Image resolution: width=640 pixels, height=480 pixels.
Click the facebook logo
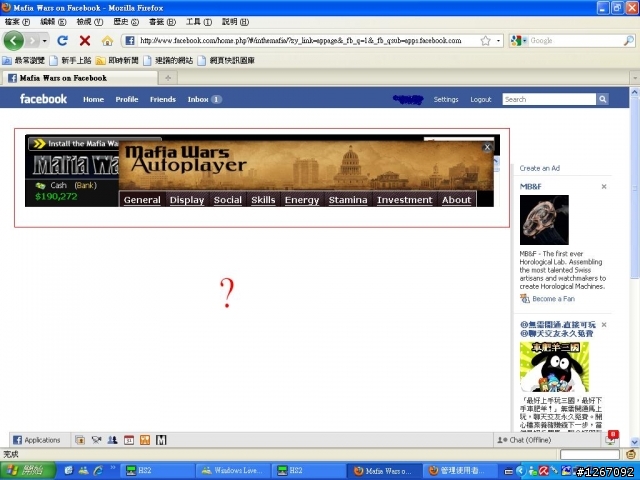[x=43, y=99]
